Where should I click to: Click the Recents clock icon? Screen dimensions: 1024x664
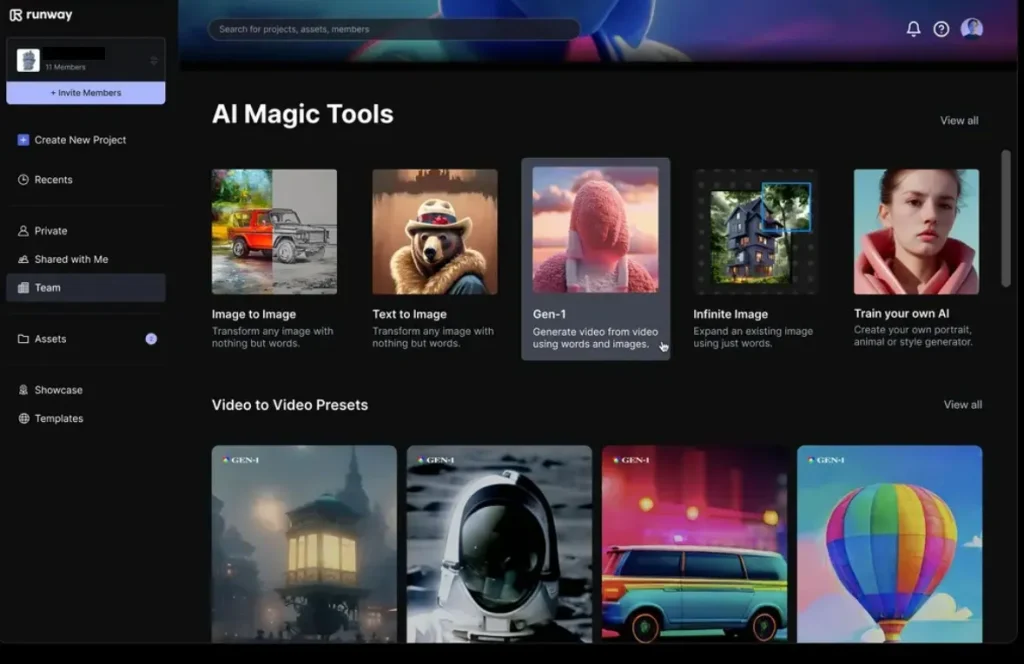(23, 180)
